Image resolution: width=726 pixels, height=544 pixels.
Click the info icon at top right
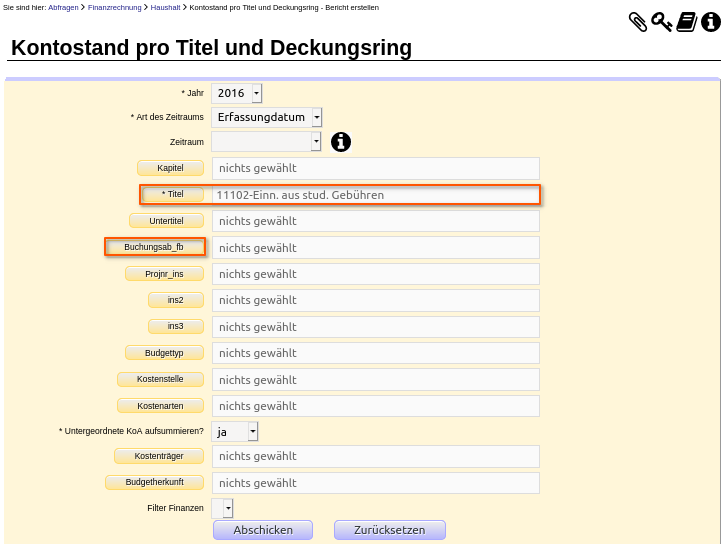(x=711, y=22)
